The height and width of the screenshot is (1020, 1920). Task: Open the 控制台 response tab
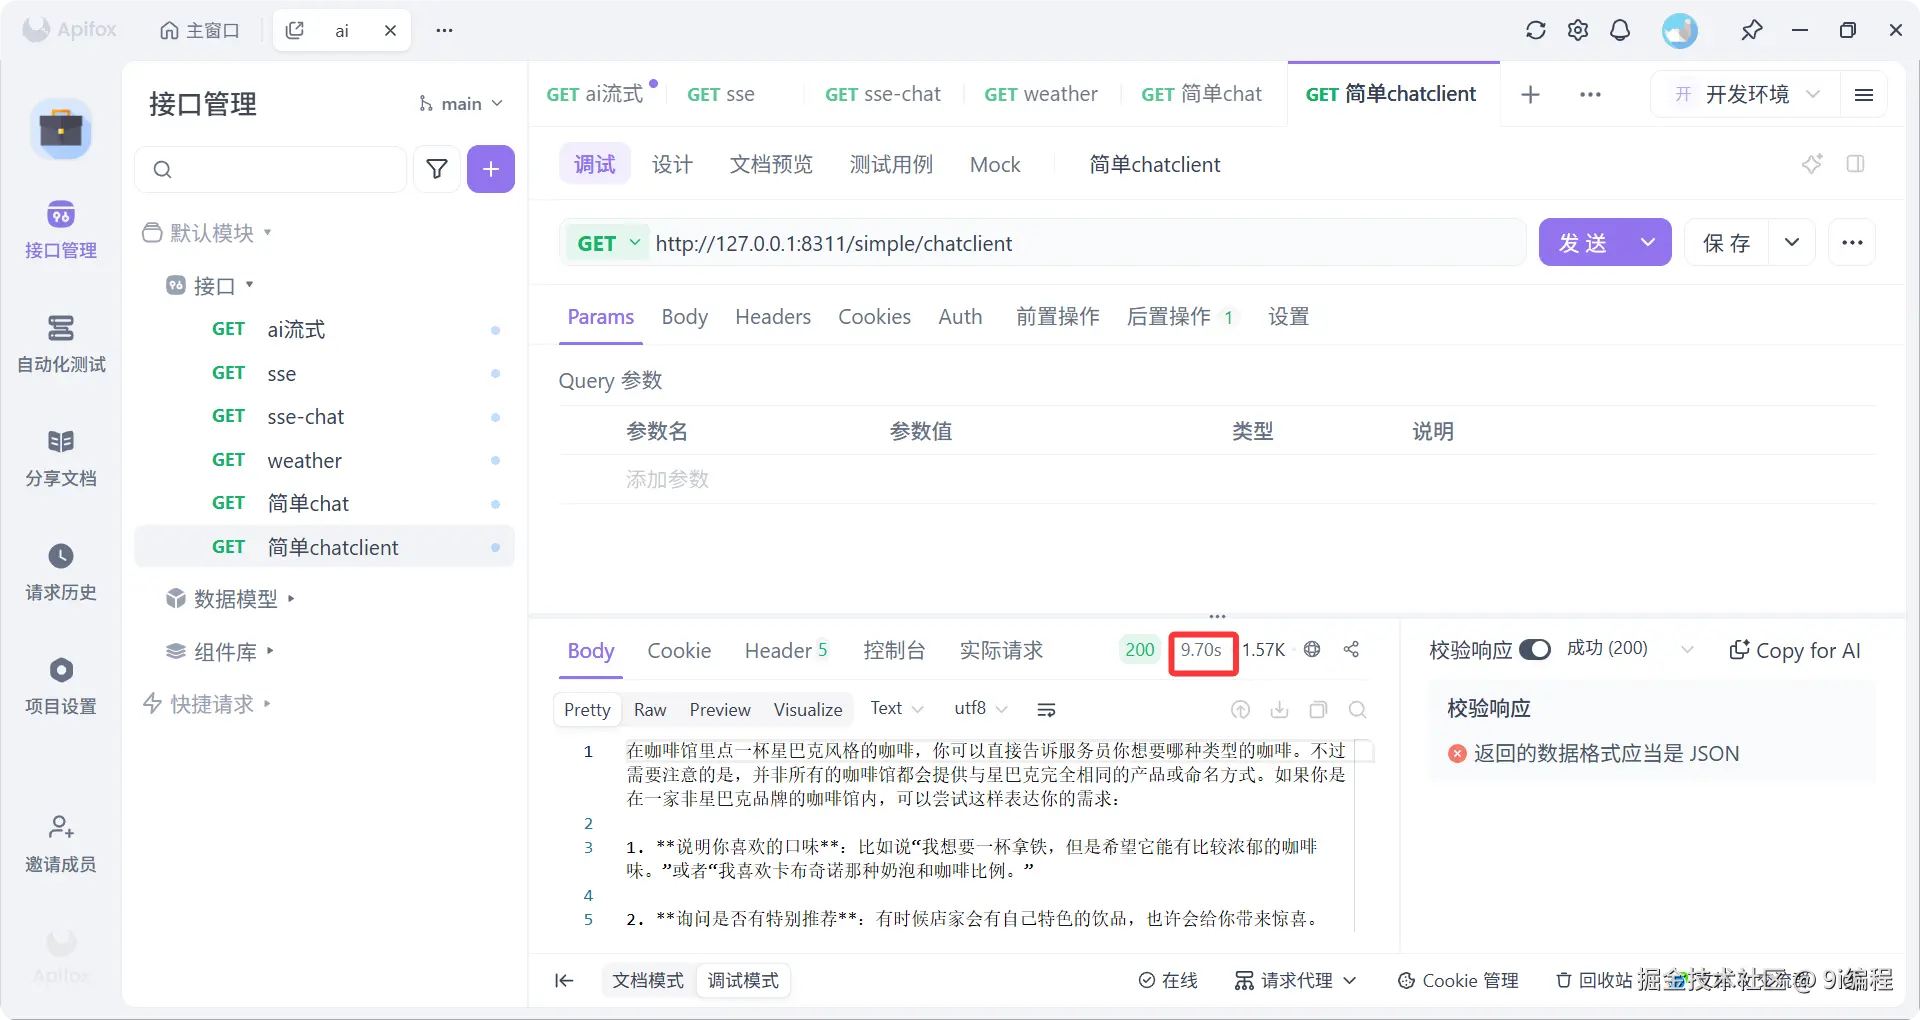tap(894, 650)
